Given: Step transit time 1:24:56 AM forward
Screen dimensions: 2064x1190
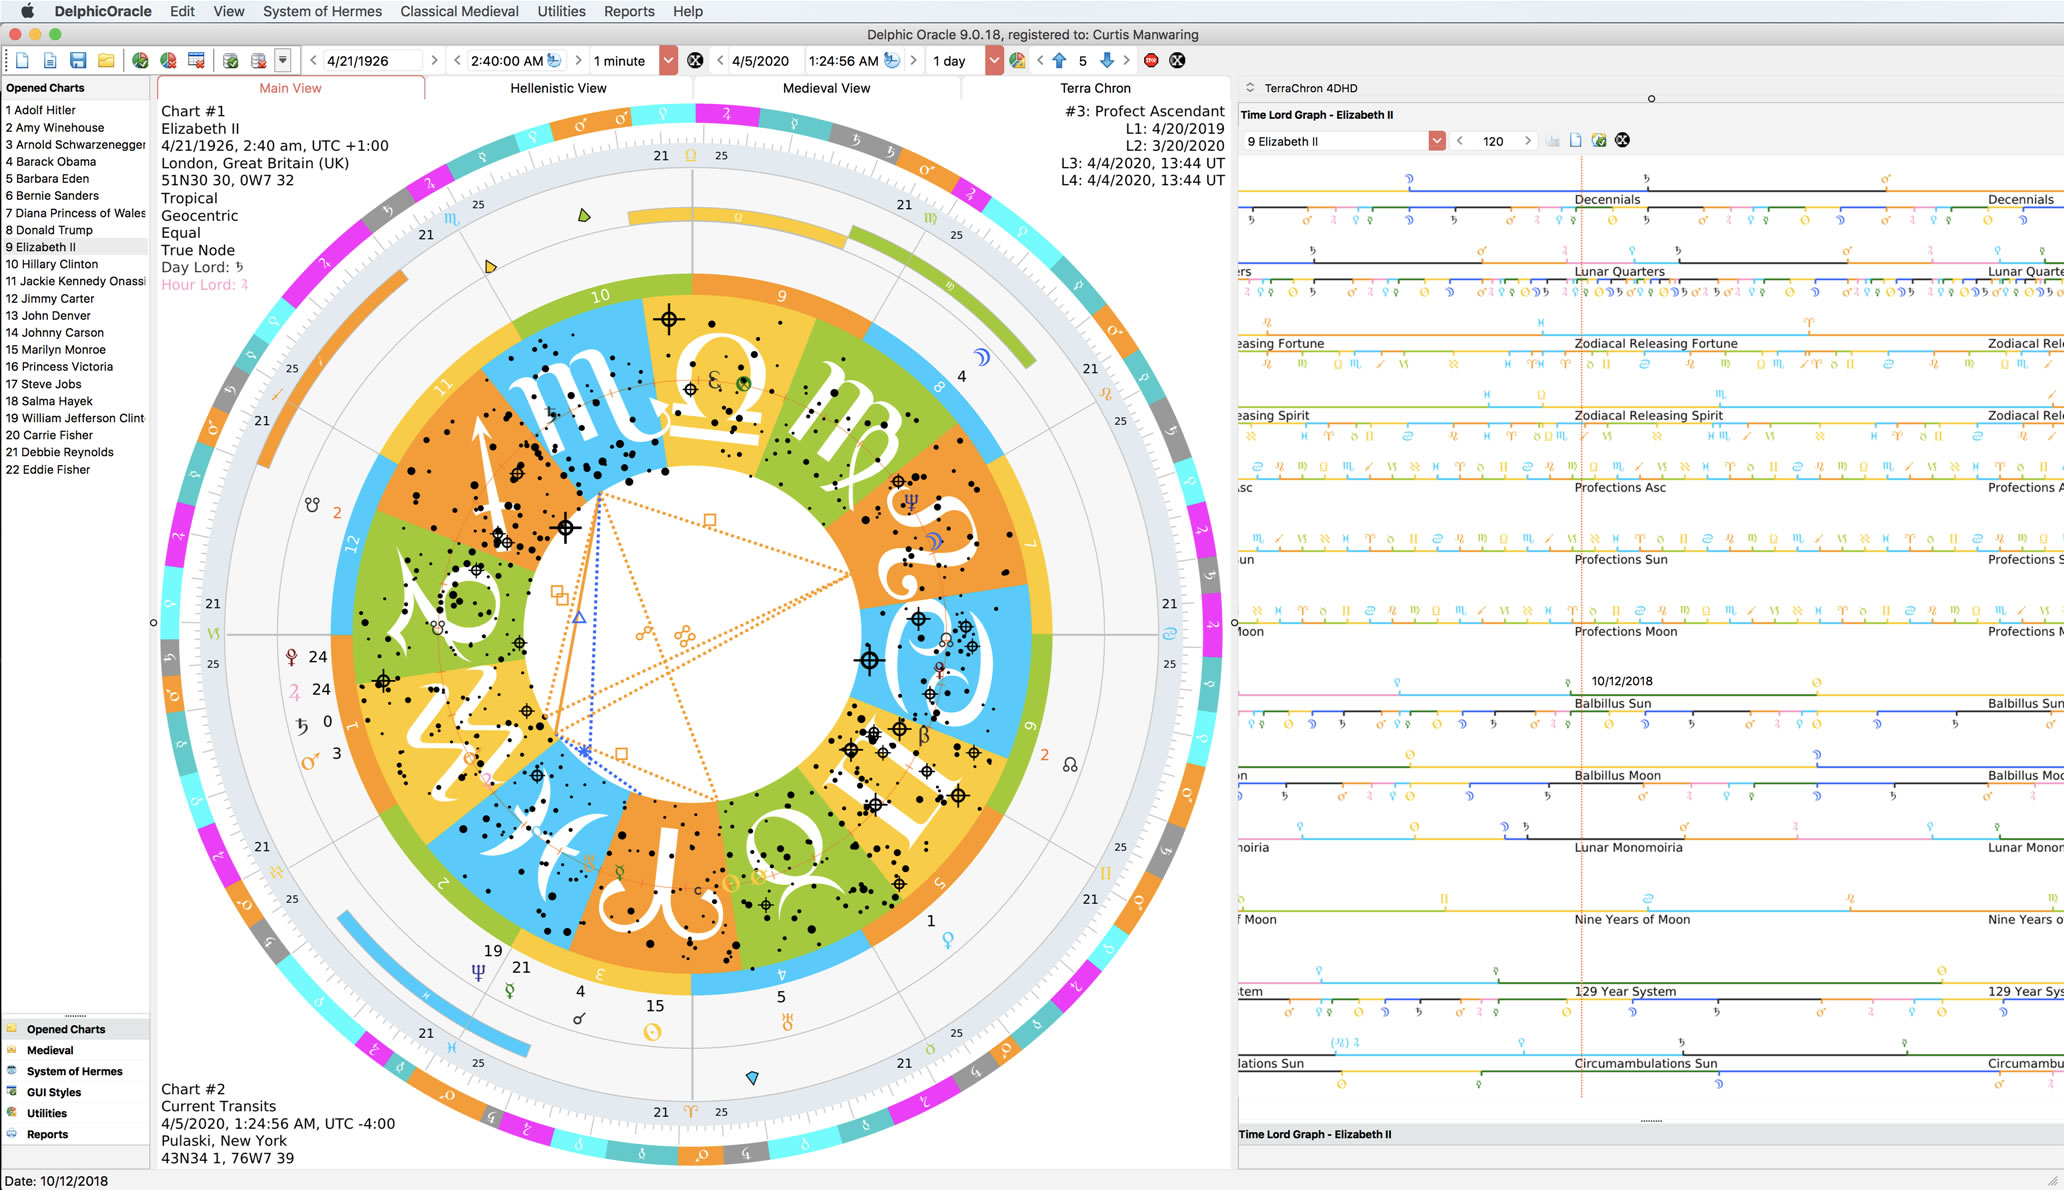Looking at the screenshot, I should 913,61.
